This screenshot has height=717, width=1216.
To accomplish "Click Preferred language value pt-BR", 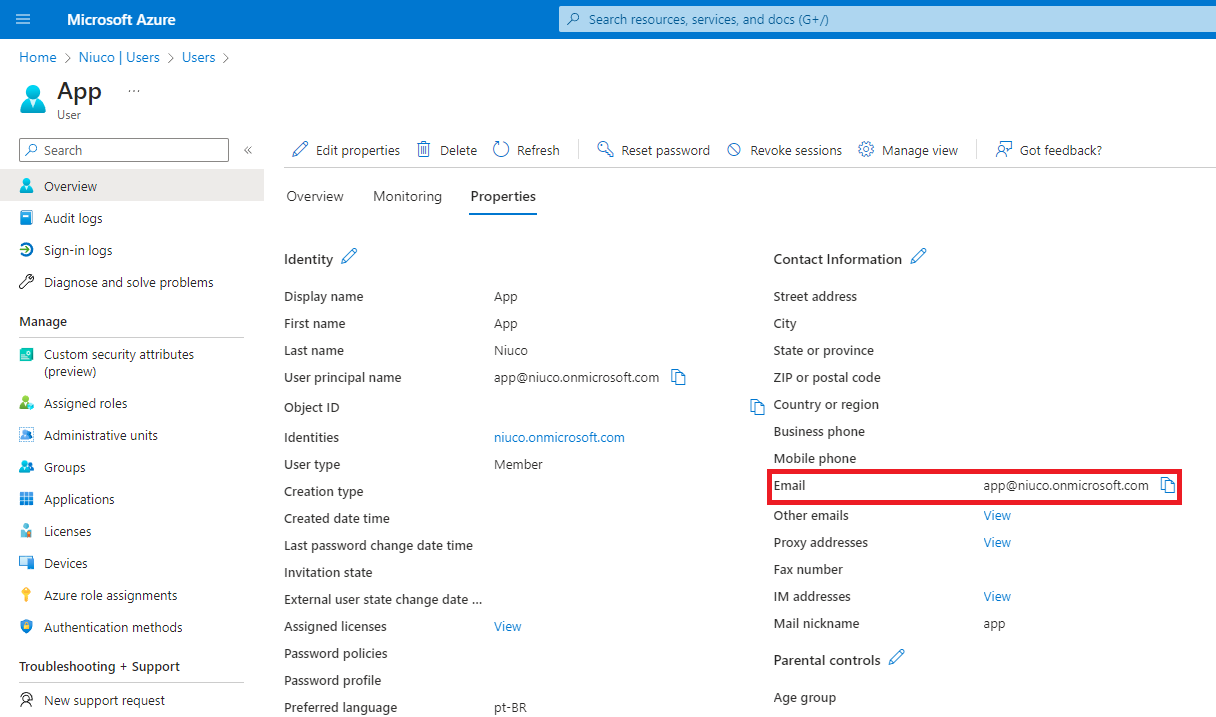I will tap(510, 707).
